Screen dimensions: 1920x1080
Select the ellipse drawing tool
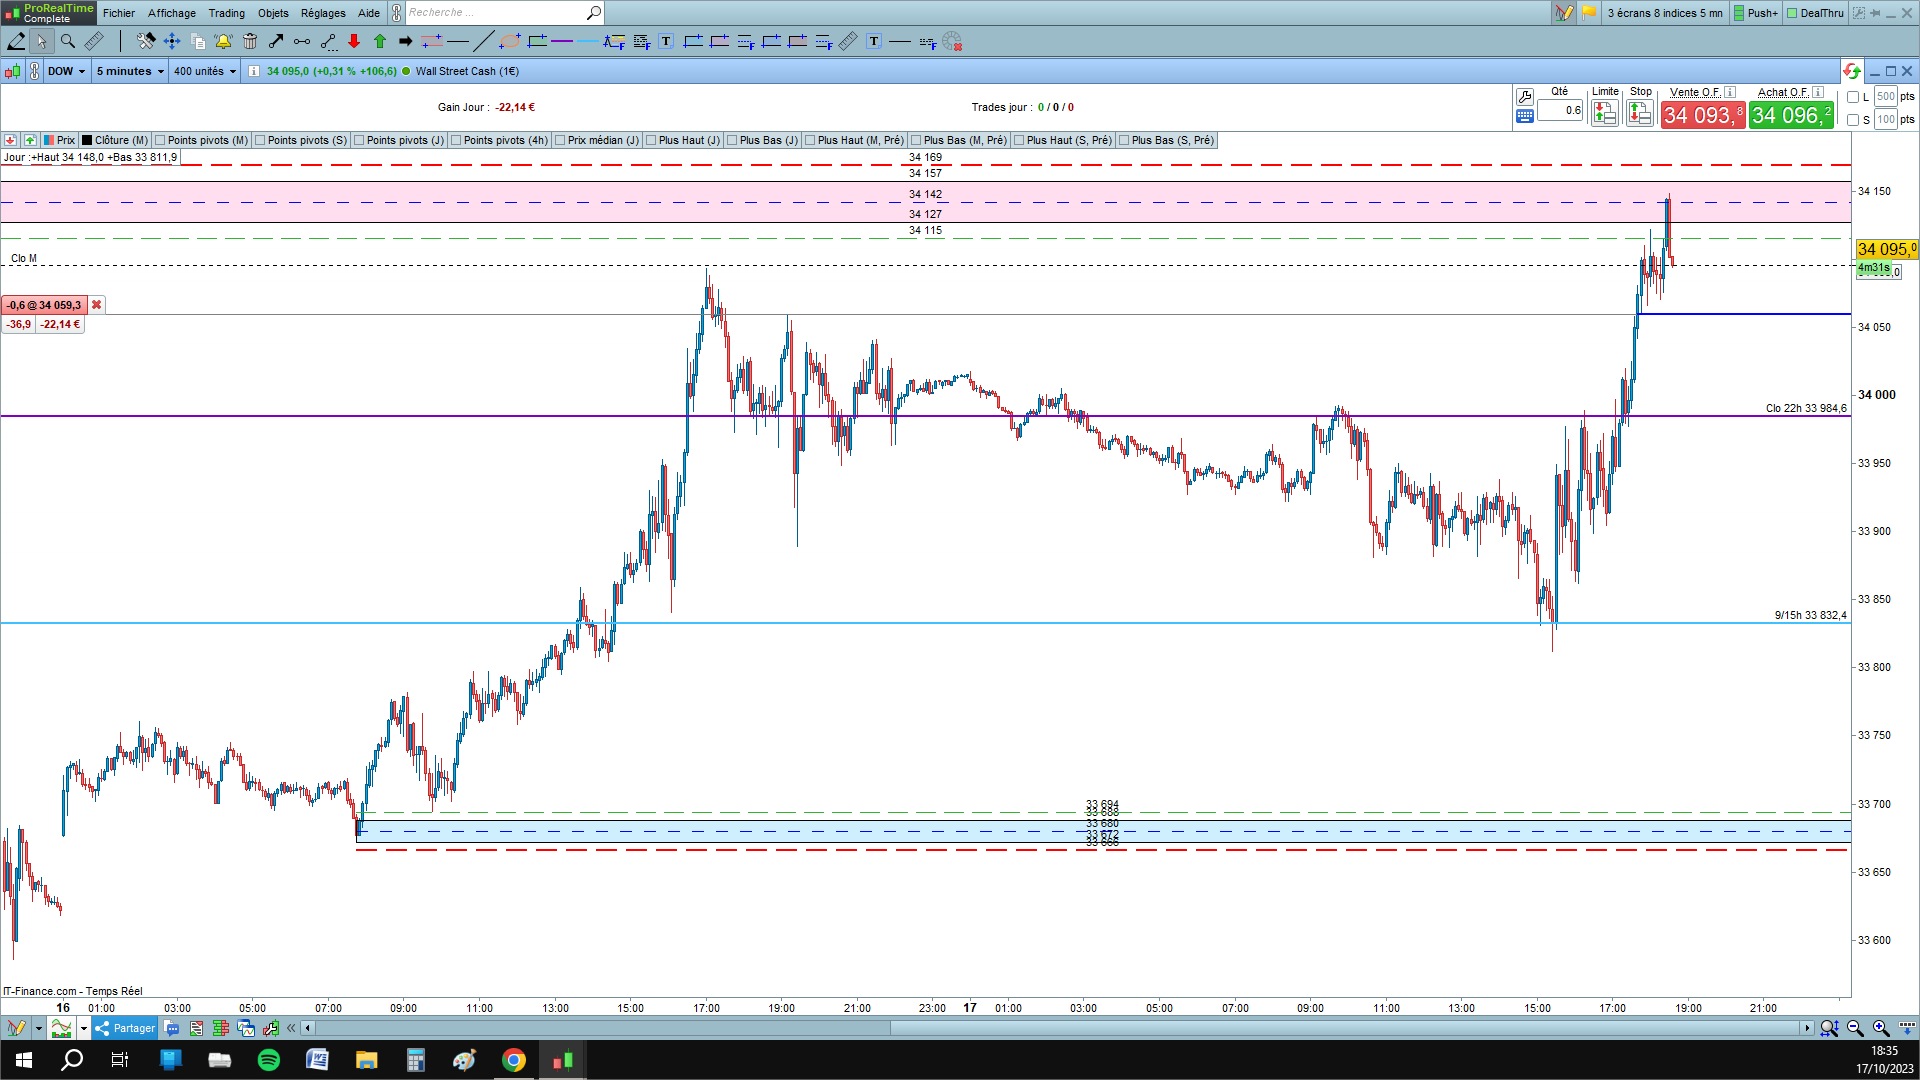510,41
